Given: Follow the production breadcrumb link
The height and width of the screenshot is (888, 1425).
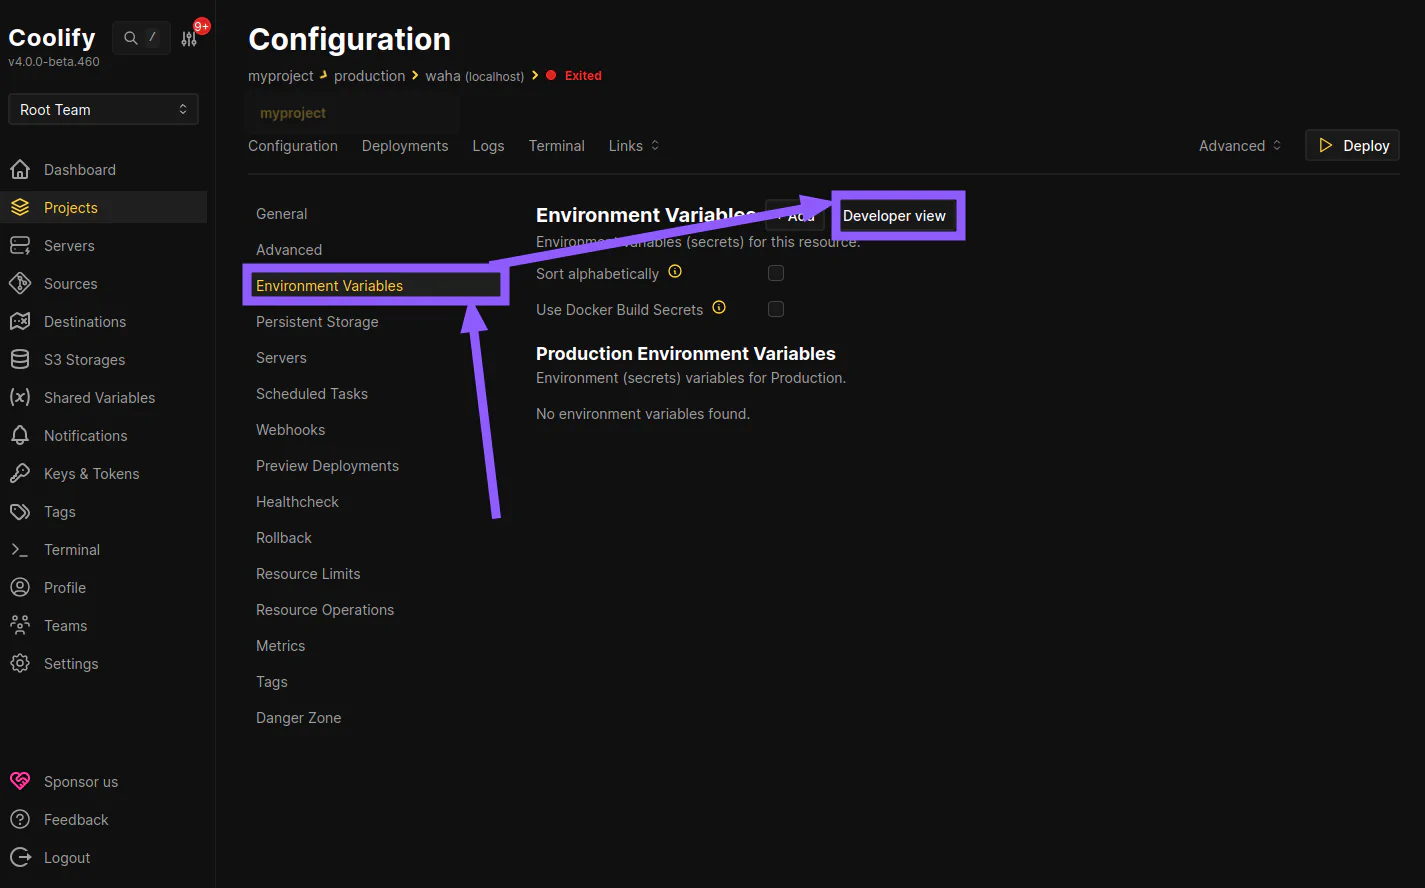Looking at the screenshot, I should tap(369, 75).
